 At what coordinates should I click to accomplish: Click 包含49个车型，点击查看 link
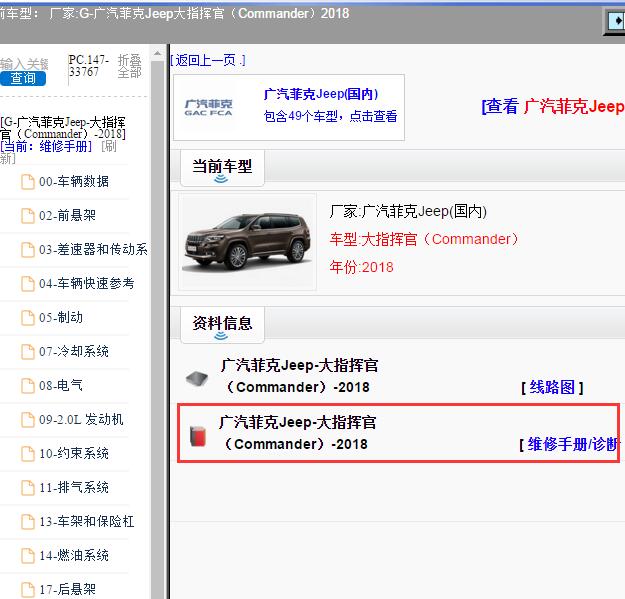coord(330,116)
